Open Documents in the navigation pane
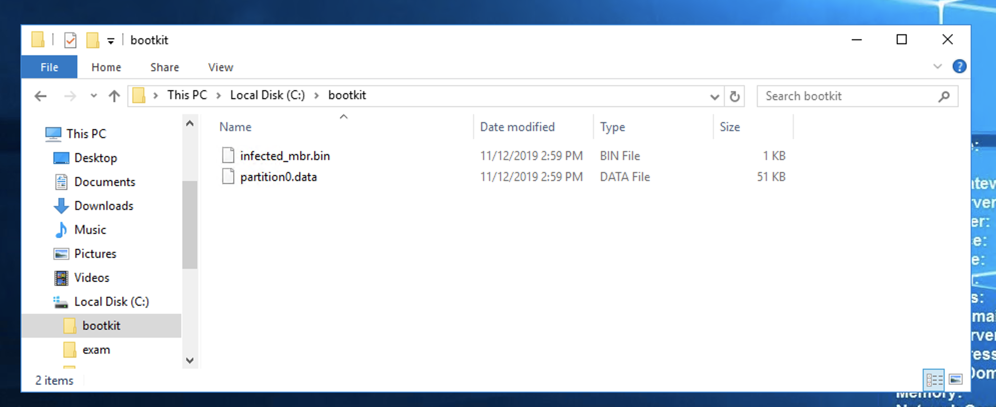The height and width of the screenshot is (407, 996). coord(104,182)
